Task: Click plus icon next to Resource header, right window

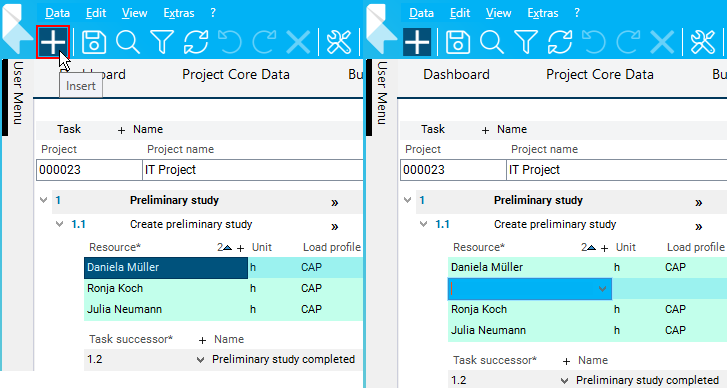Action: pos(604,249)
